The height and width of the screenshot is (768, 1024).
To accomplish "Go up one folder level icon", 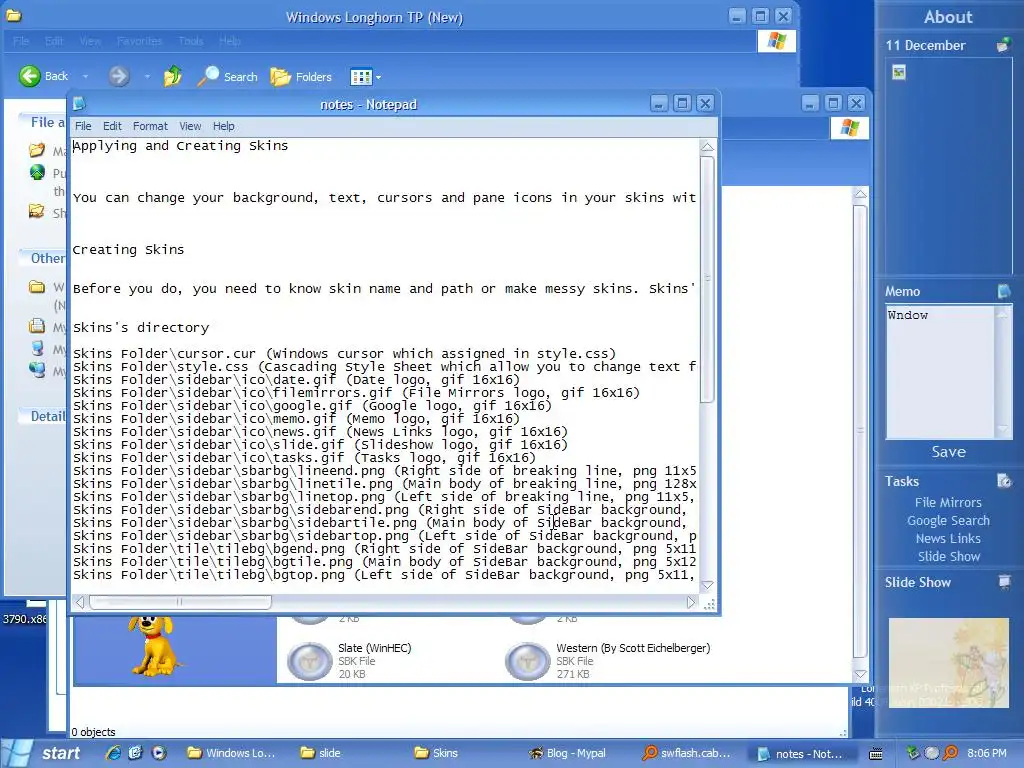I will (x=172, y=76).
